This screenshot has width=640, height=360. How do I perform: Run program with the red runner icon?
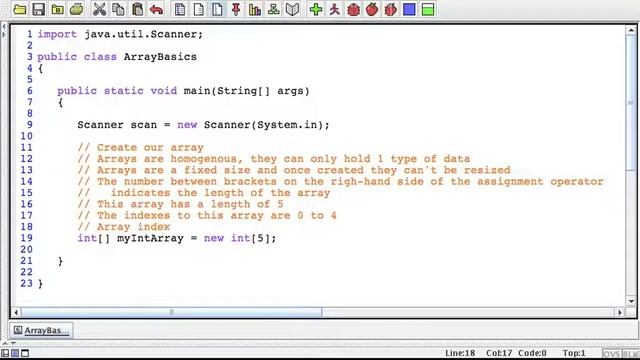click(x=335, y=9)
